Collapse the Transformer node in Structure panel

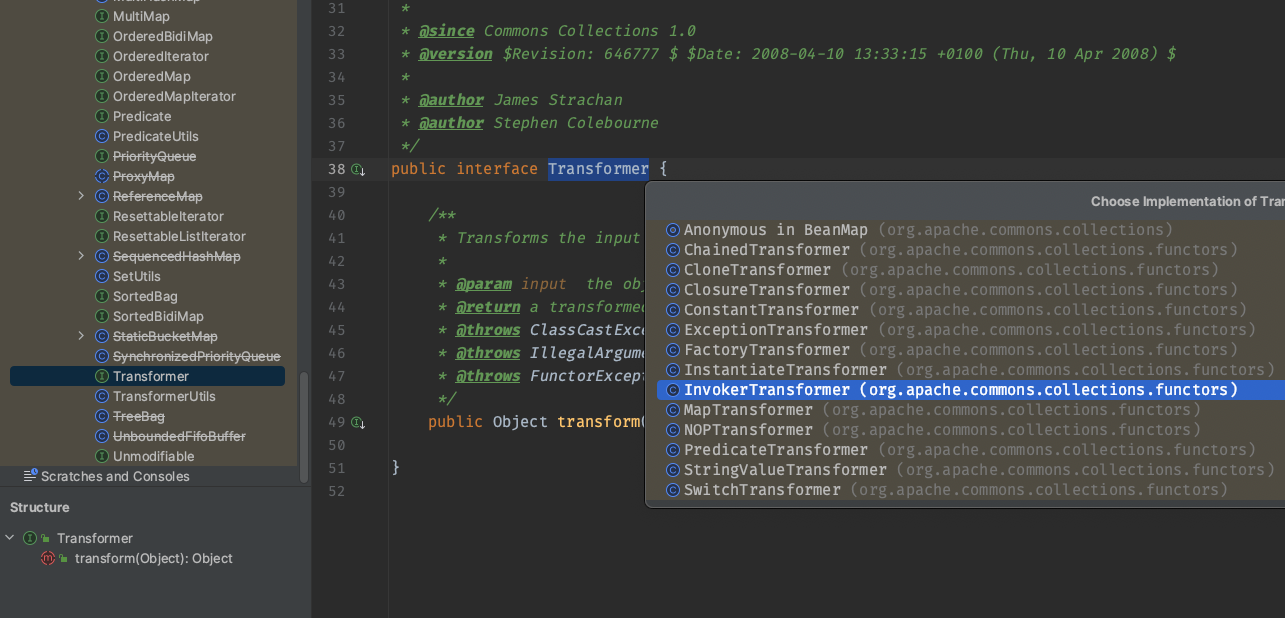click(10, 538)
